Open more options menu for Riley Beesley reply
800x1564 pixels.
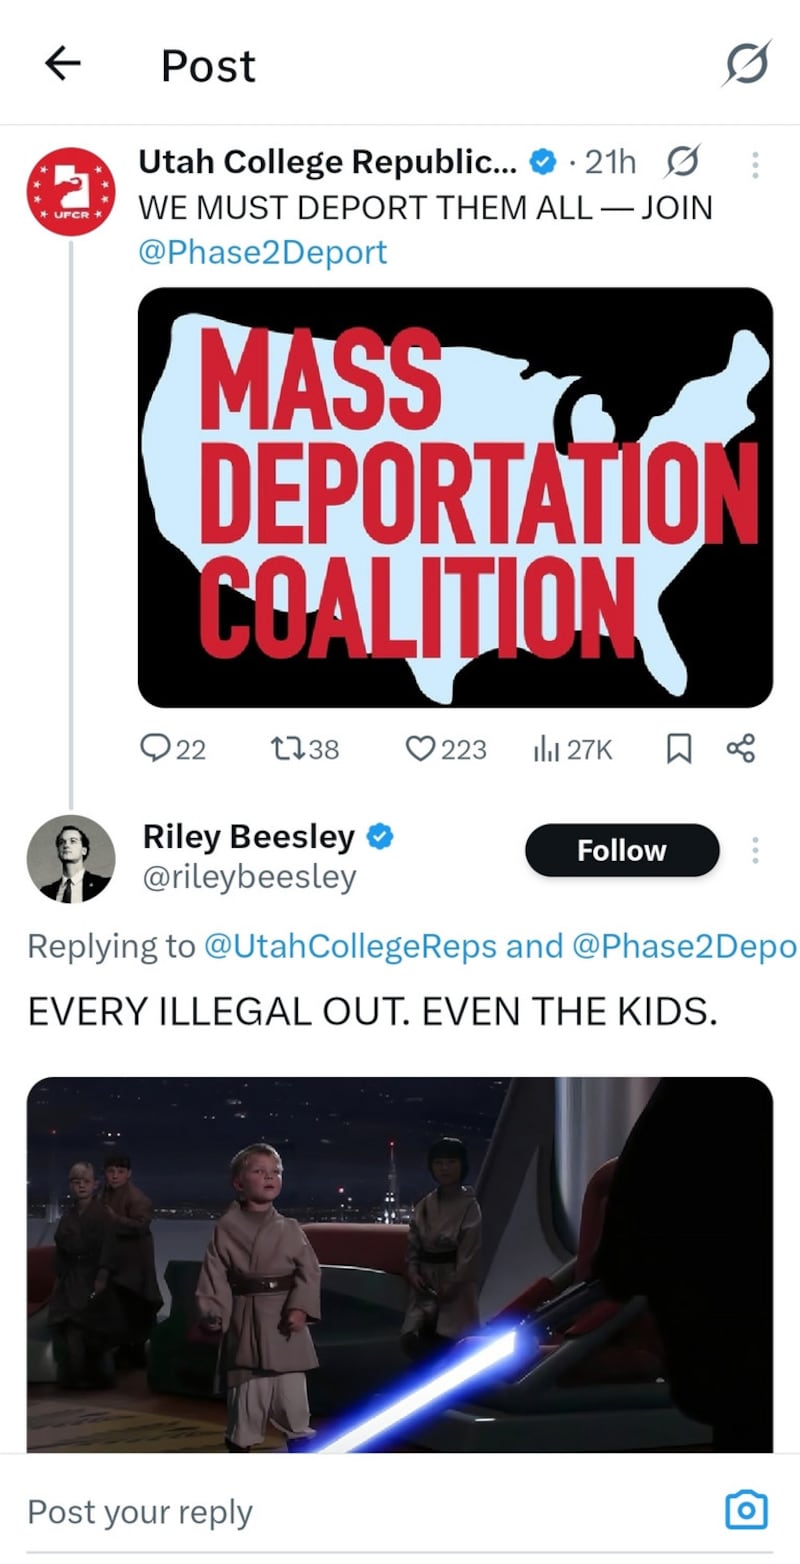(x=755, y=851)
